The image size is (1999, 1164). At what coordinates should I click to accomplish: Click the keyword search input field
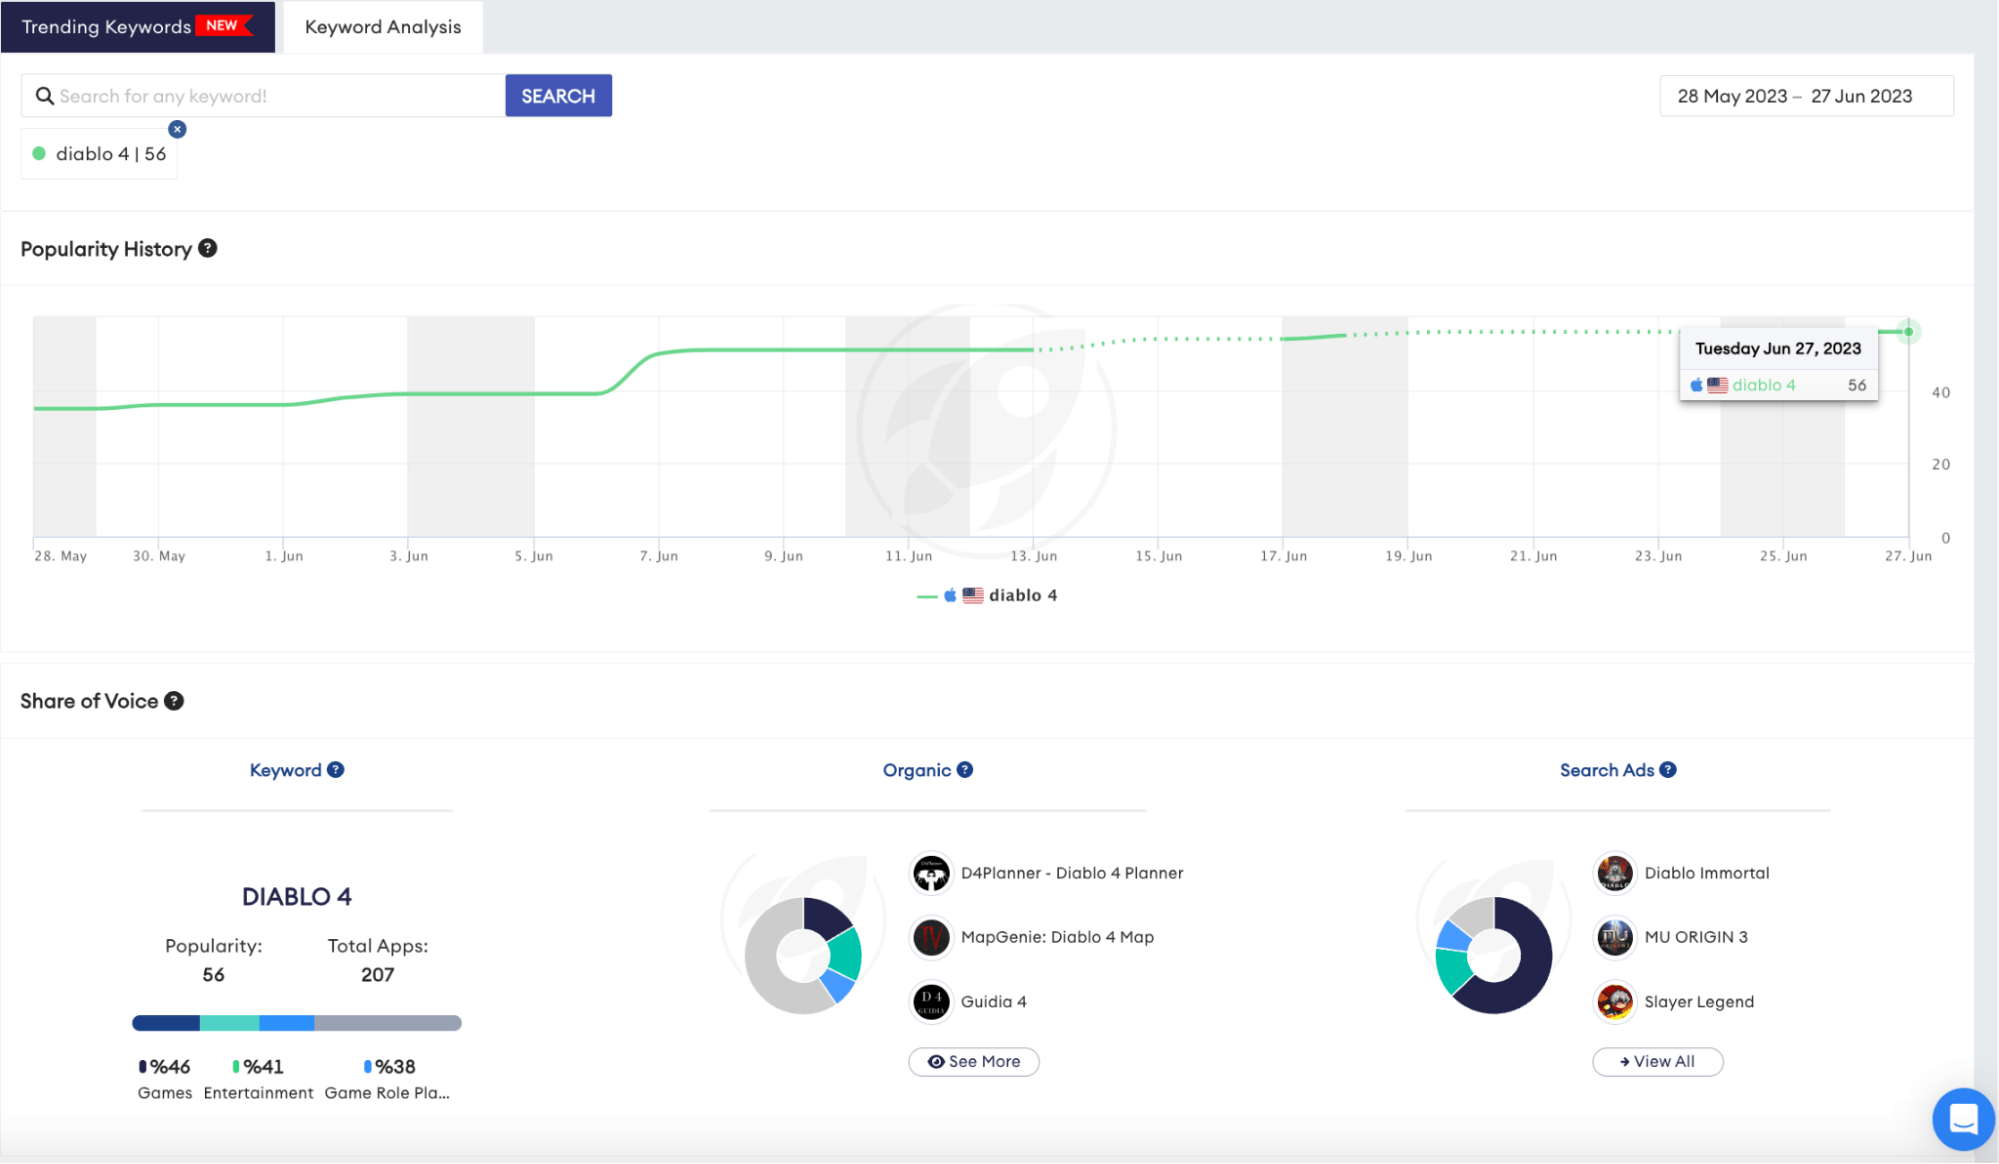[x=263, y=96]
